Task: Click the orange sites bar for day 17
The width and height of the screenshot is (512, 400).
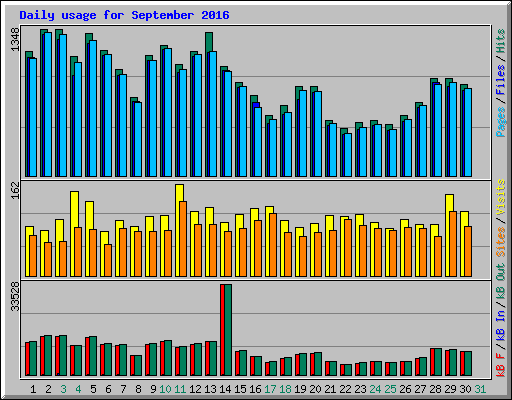Action: tap(273, 245)
